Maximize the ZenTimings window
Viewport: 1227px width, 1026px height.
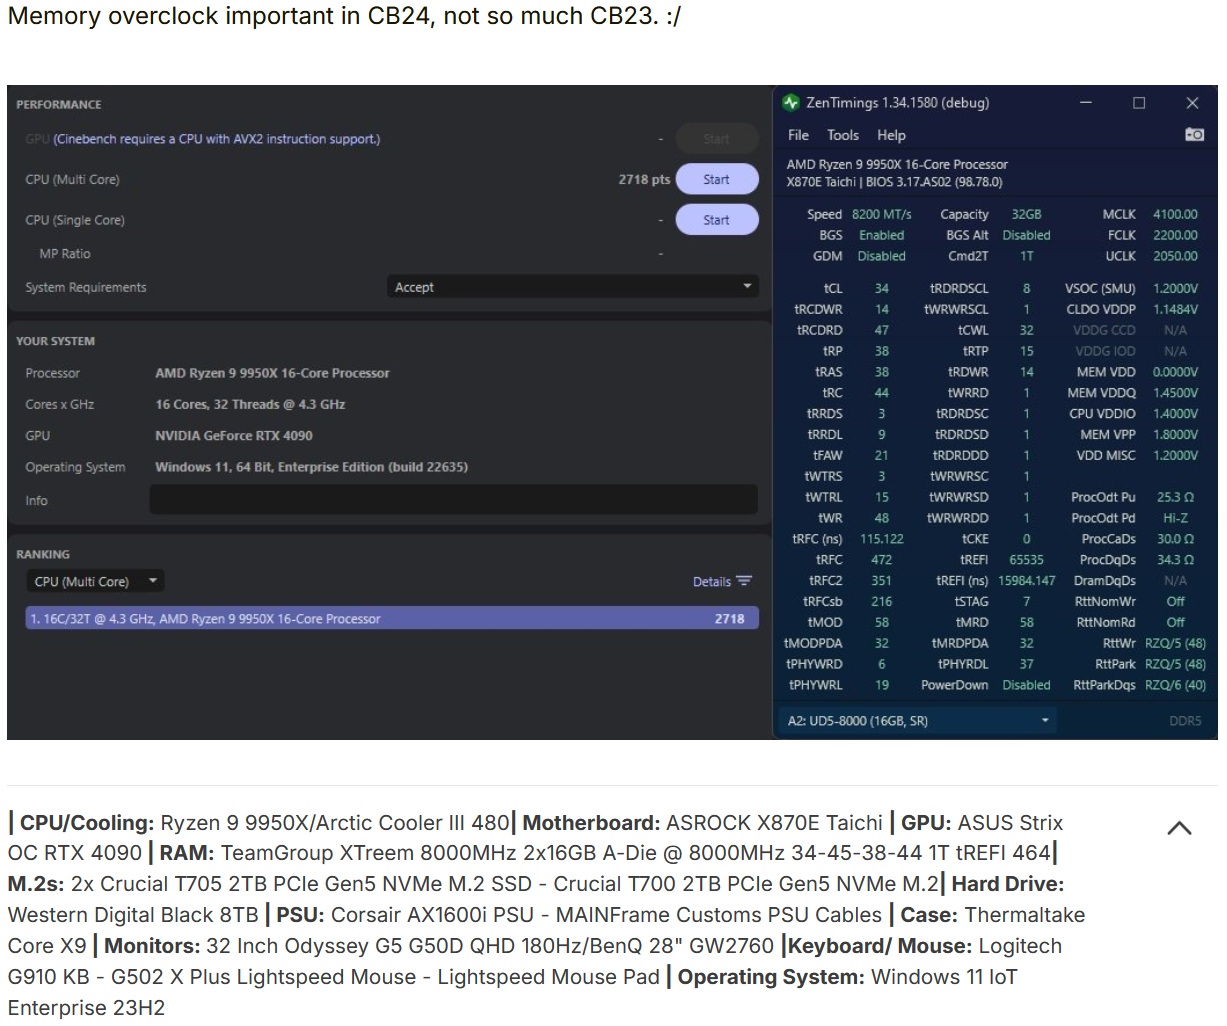(x=1138, y=103)
